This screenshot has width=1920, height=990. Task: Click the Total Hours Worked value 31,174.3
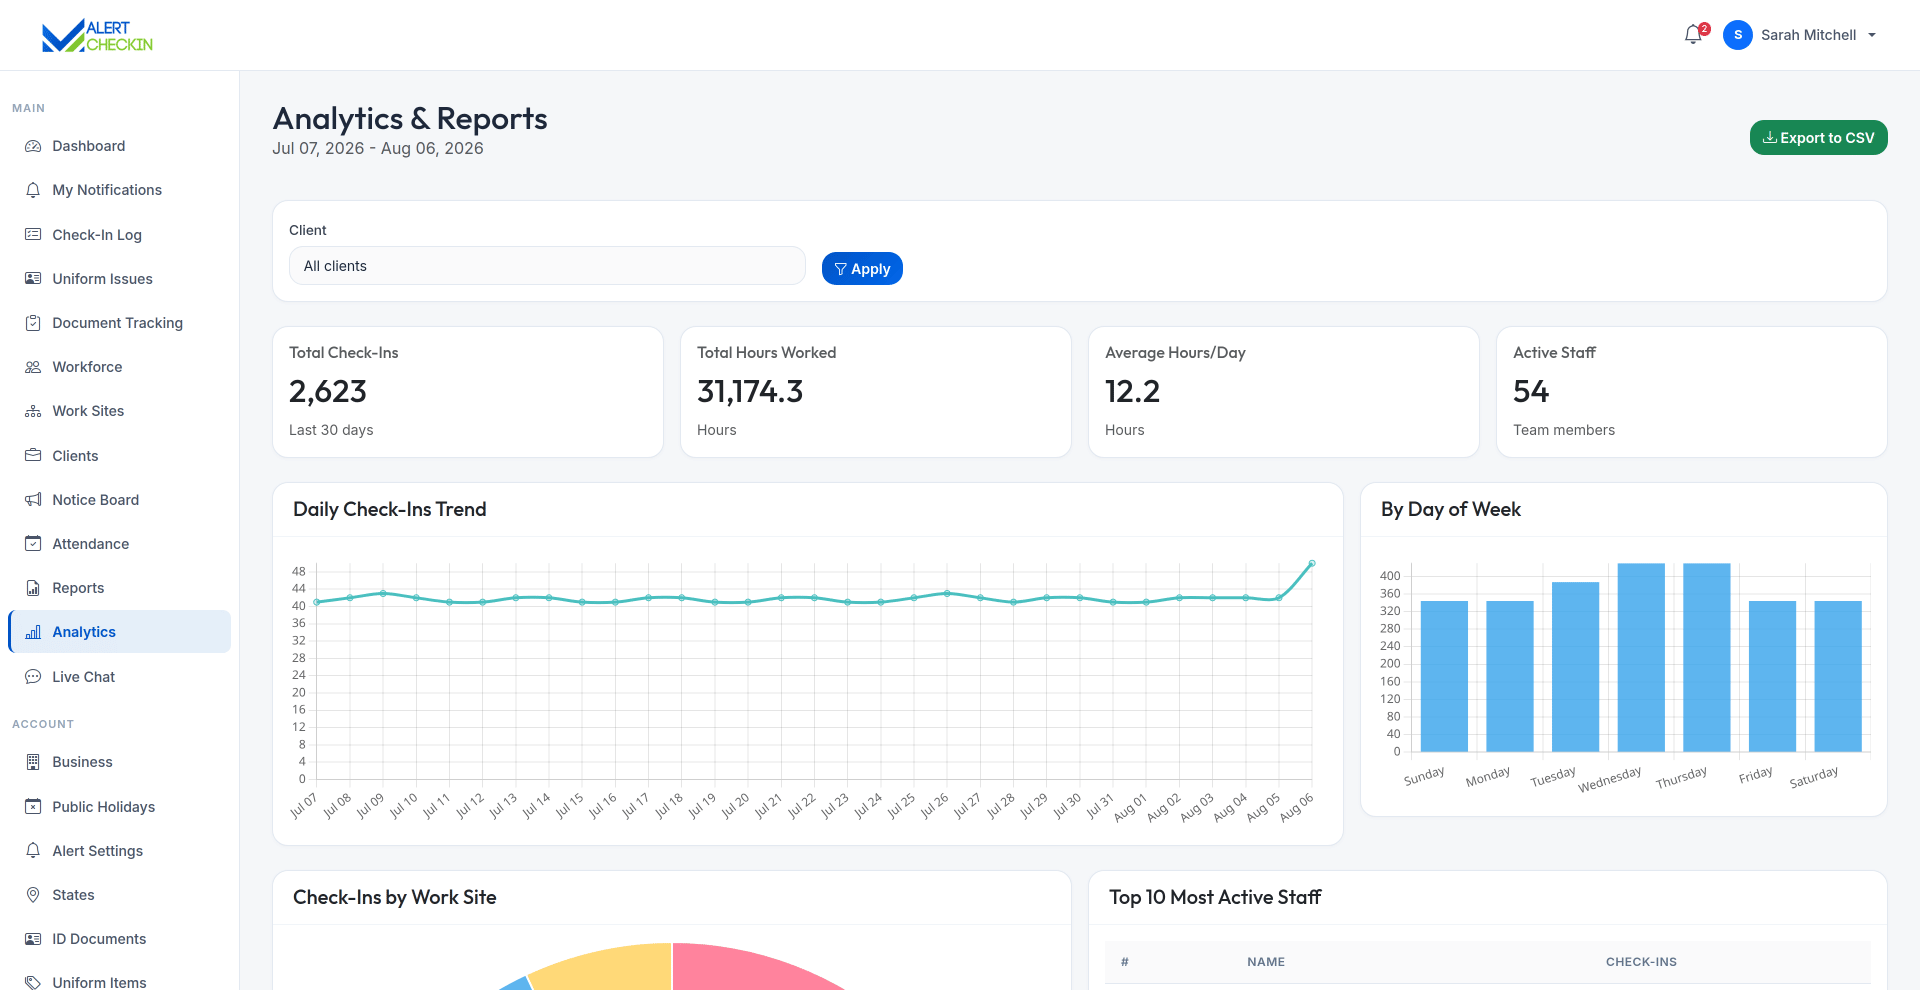750,391
